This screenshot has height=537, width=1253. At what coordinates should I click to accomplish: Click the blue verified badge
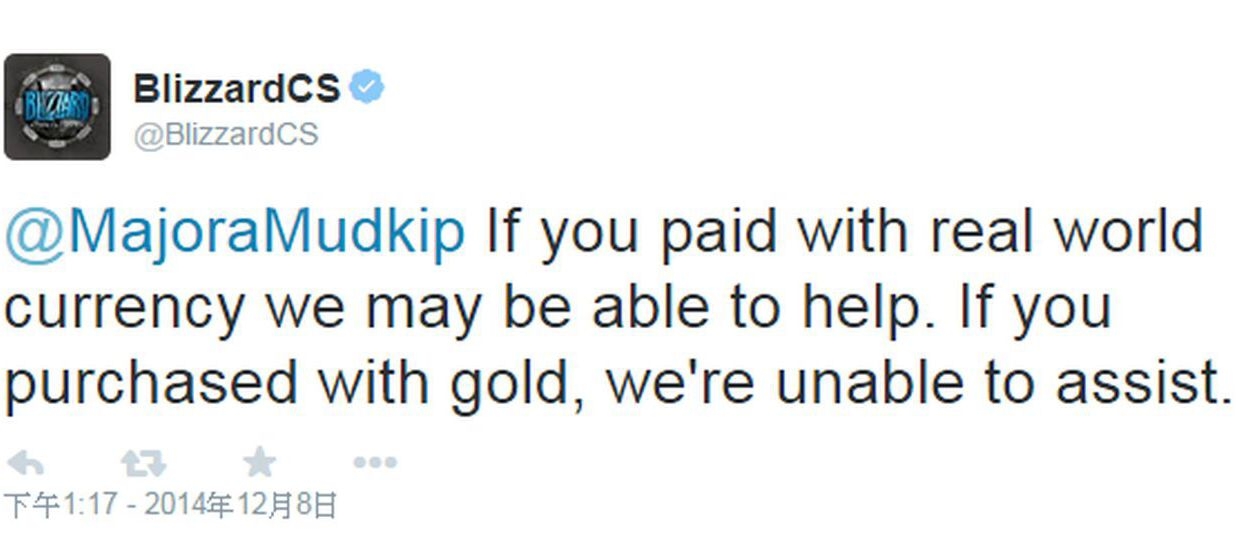coord(369,89)
